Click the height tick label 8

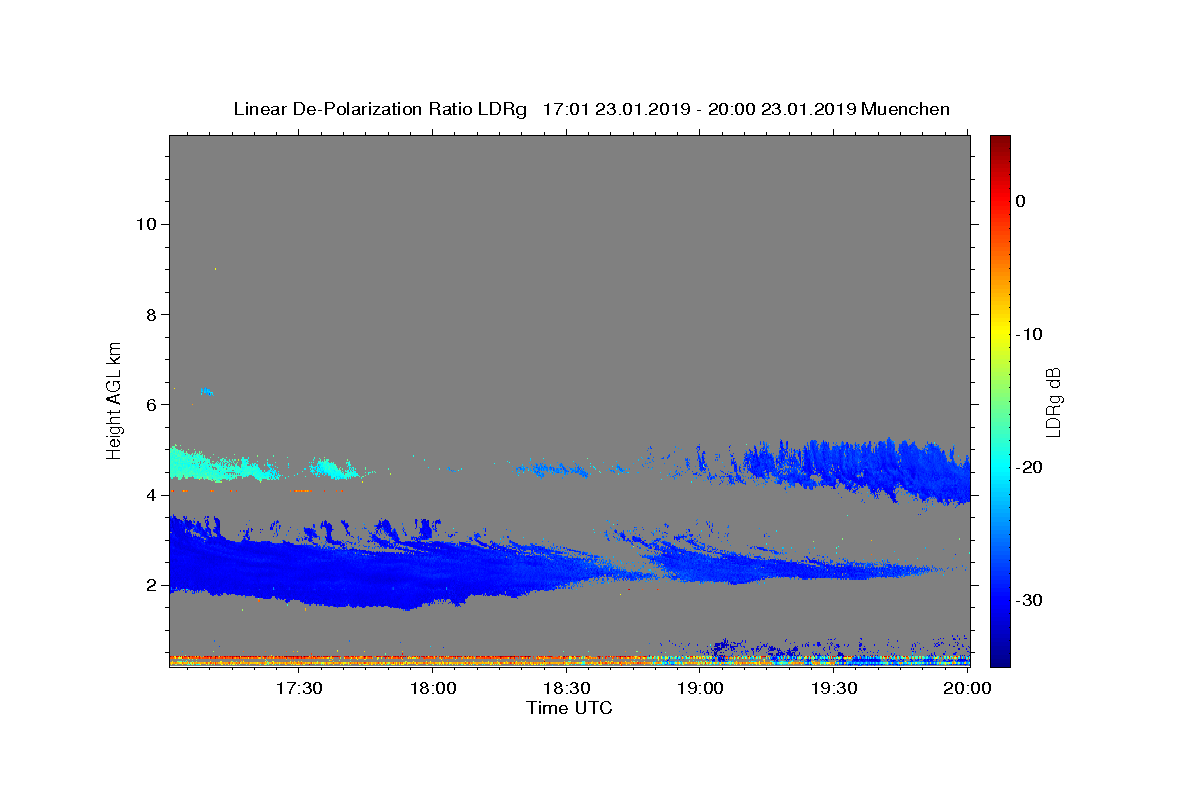(152, 314)
